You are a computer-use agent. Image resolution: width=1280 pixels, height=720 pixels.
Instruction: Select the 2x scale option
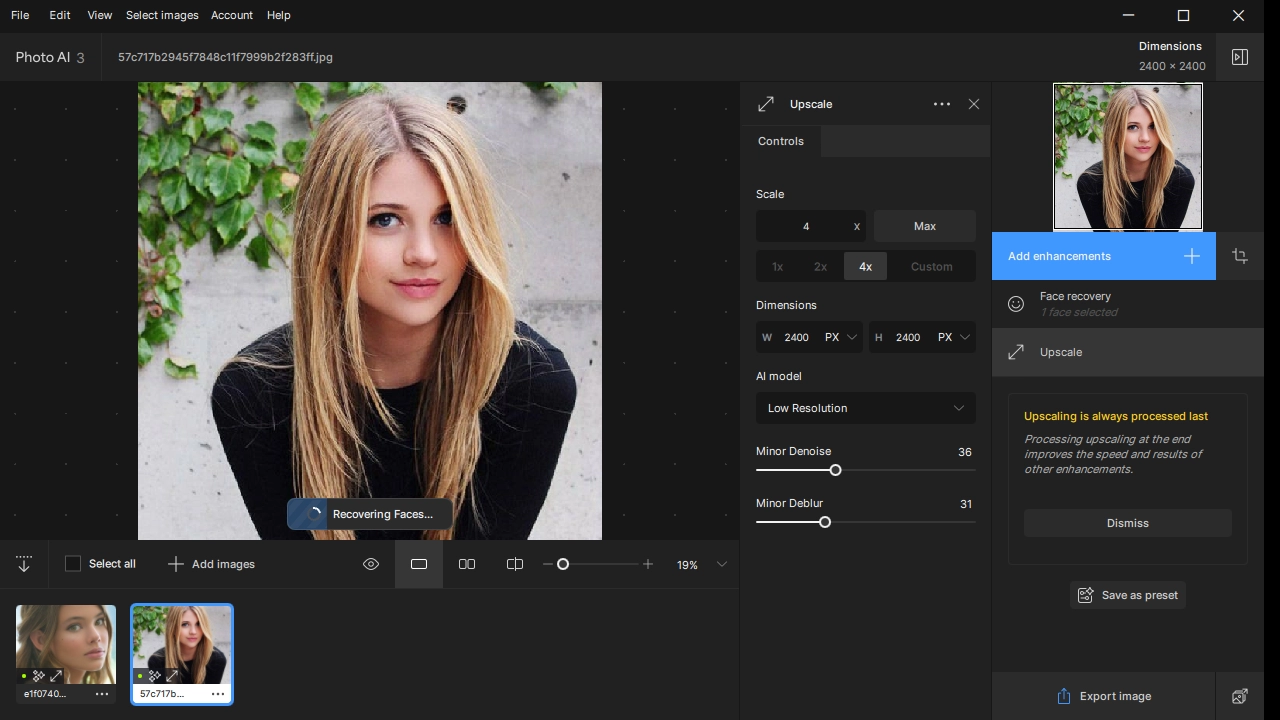point(820,267)
